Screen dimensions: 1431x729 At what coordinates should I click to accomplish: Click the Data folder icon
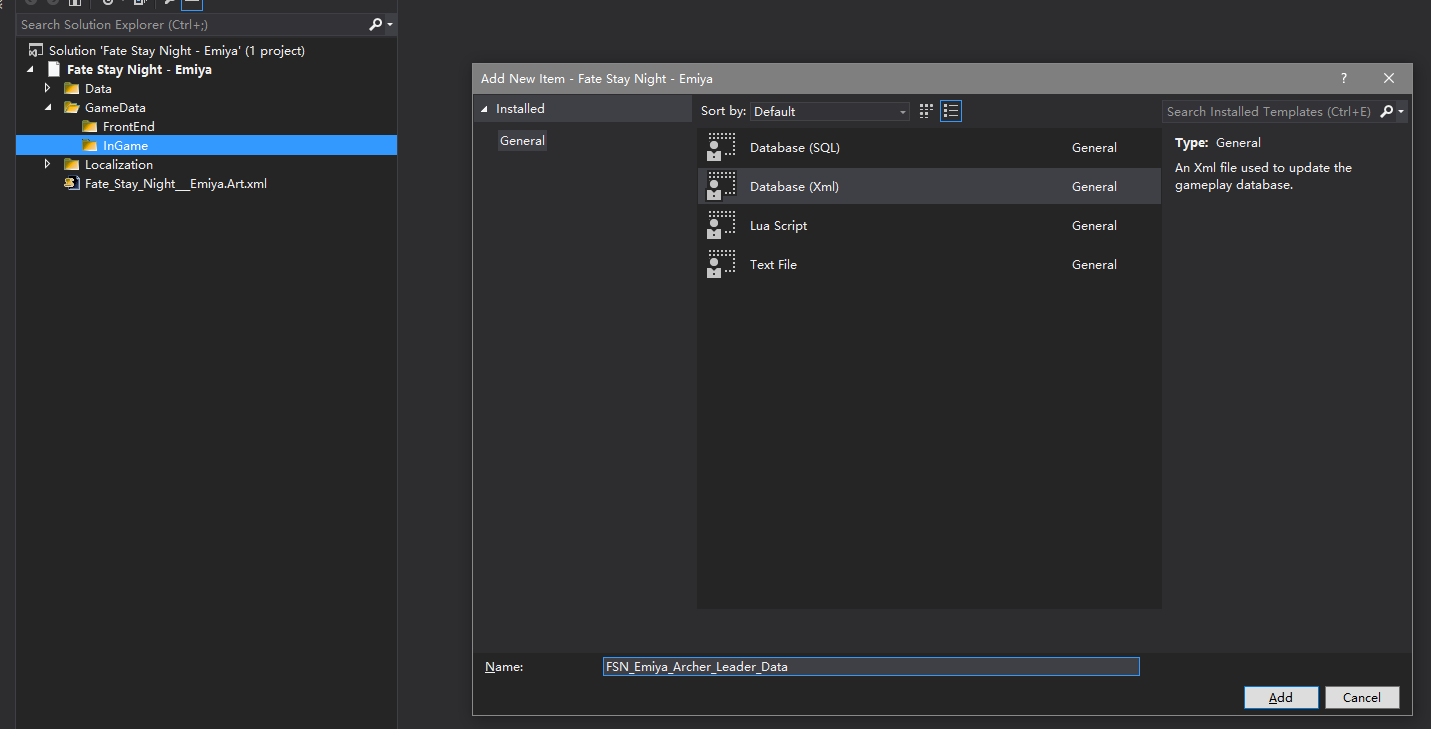72,89
